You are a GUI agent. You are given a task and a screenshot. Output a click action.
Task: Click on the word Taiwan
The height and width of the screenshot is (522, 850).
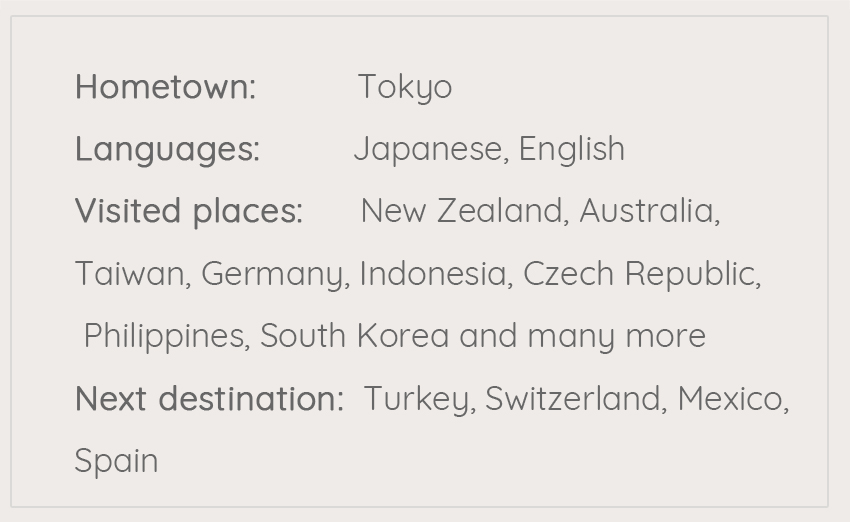tap(129, 273)
